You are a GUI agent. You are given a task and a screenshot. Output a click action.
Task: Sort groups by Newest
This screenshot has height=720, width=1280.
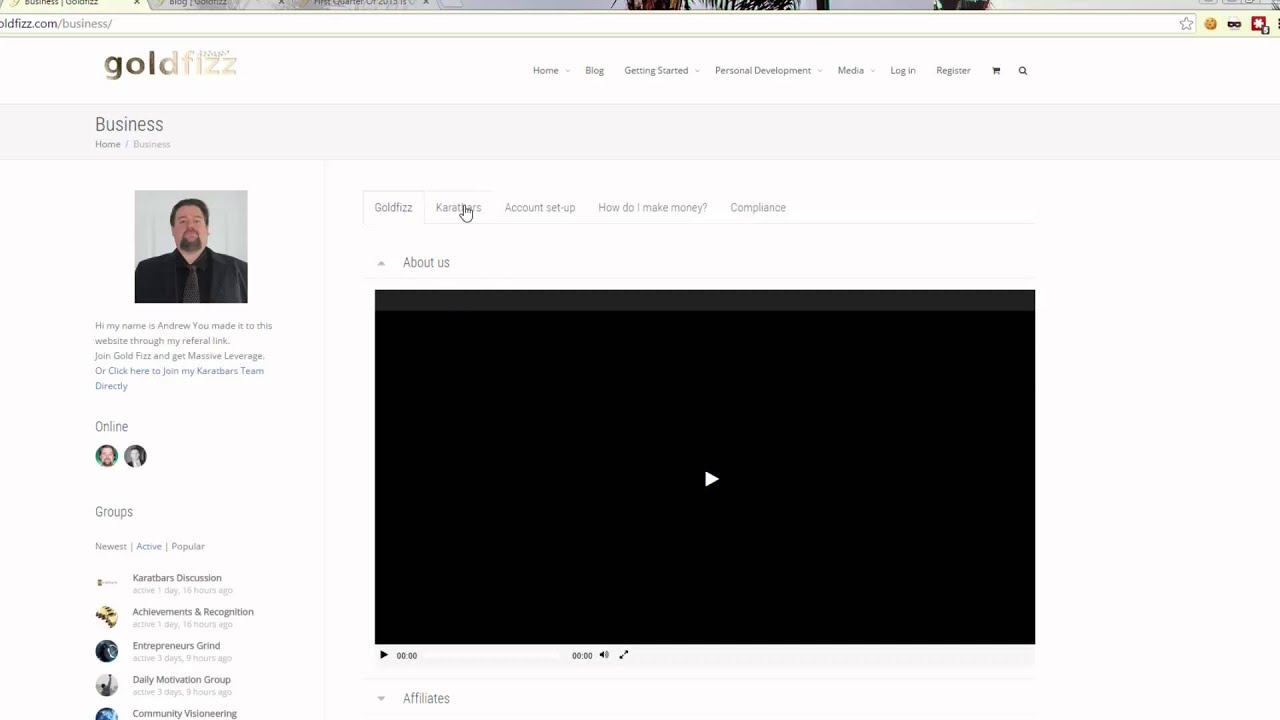tap(111, 547)
